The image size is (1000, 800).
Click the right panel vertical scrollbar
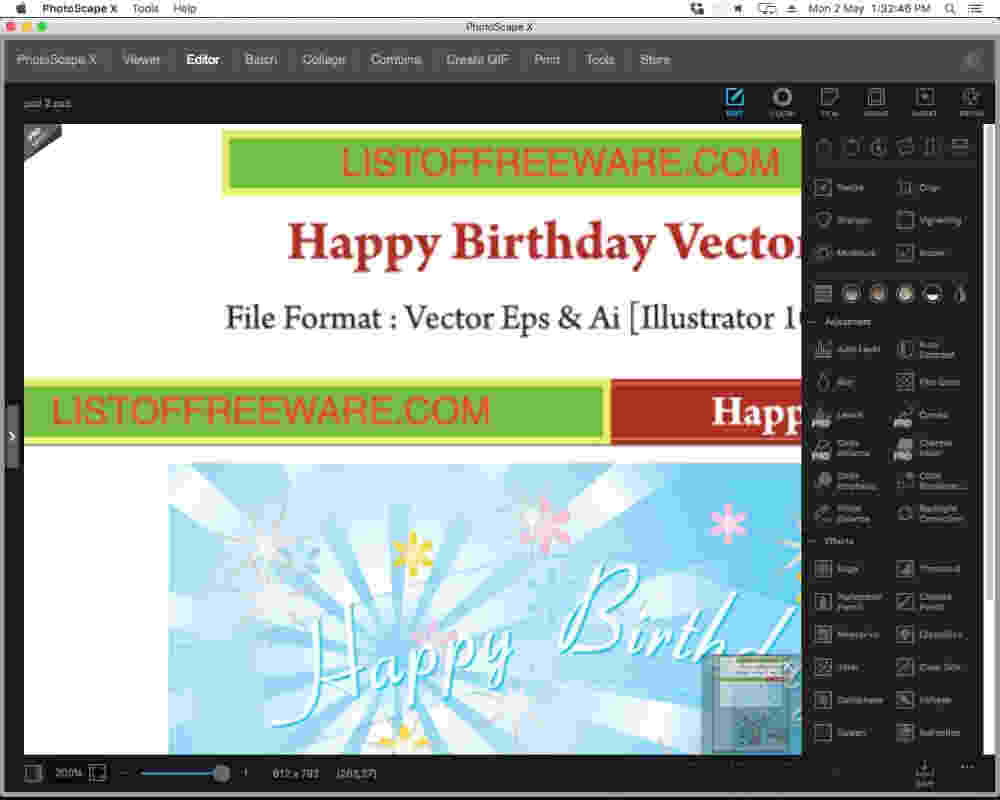[x=989, y=364]
